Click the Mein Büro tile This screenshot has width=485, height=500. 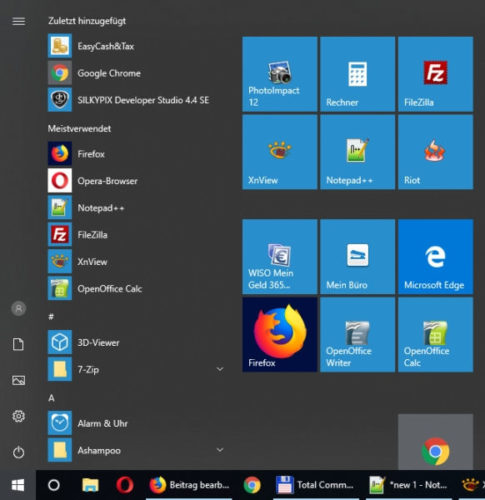(x=358, y=257)
